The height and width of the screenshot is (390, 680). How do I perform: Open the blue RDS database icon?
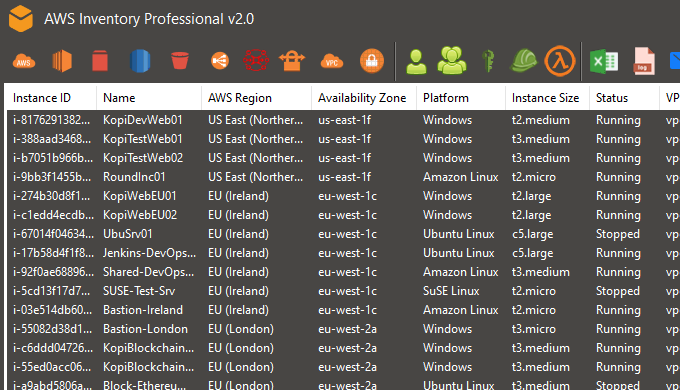pyautogui.click(x=140, y=61)
